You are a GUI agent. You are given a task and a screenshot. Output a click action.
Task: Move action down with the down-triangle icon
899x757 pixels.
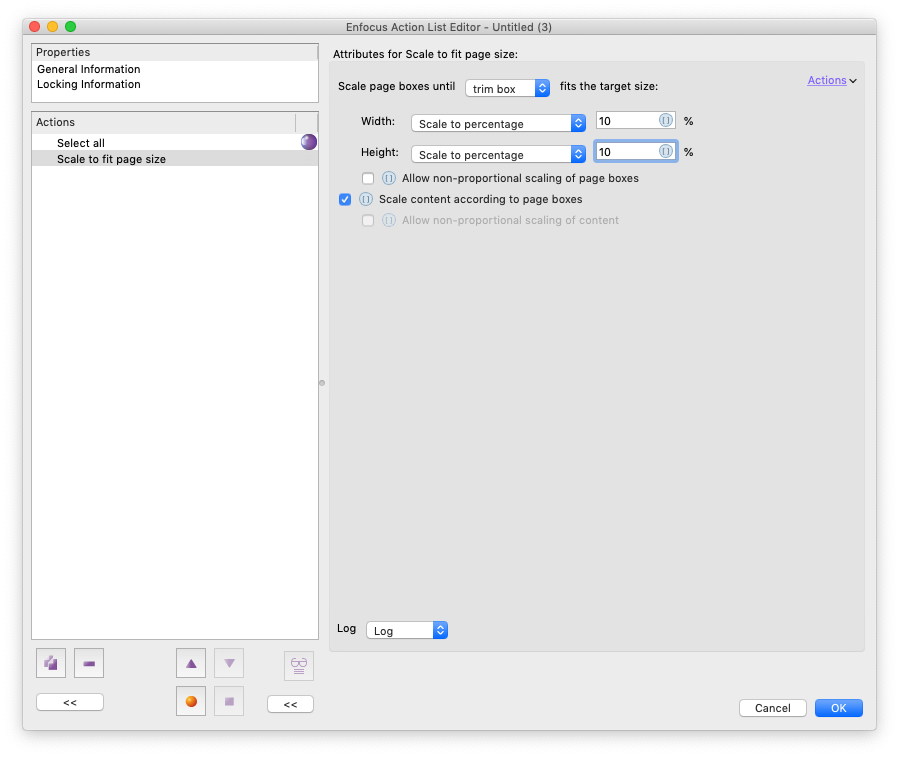[229, 664]
